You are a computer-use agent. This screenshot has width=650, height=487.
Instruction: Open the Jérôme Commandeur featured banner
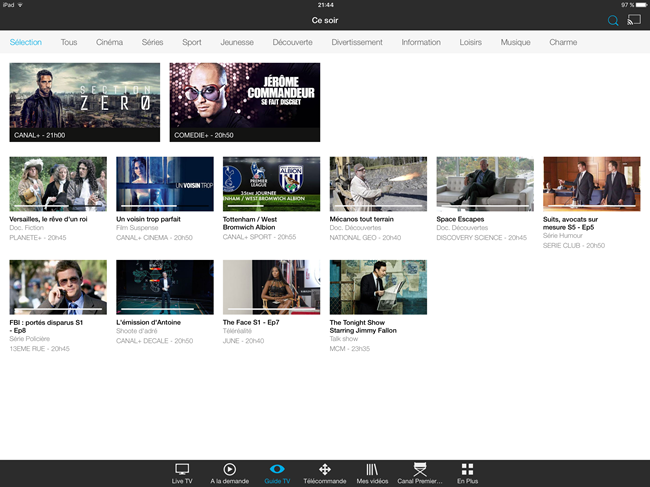click(x=245, y=102)
